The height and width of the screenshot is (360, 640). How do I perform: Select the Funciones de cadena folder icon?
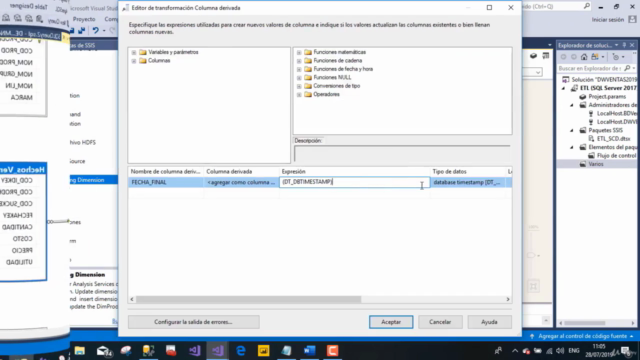[308, 60]
